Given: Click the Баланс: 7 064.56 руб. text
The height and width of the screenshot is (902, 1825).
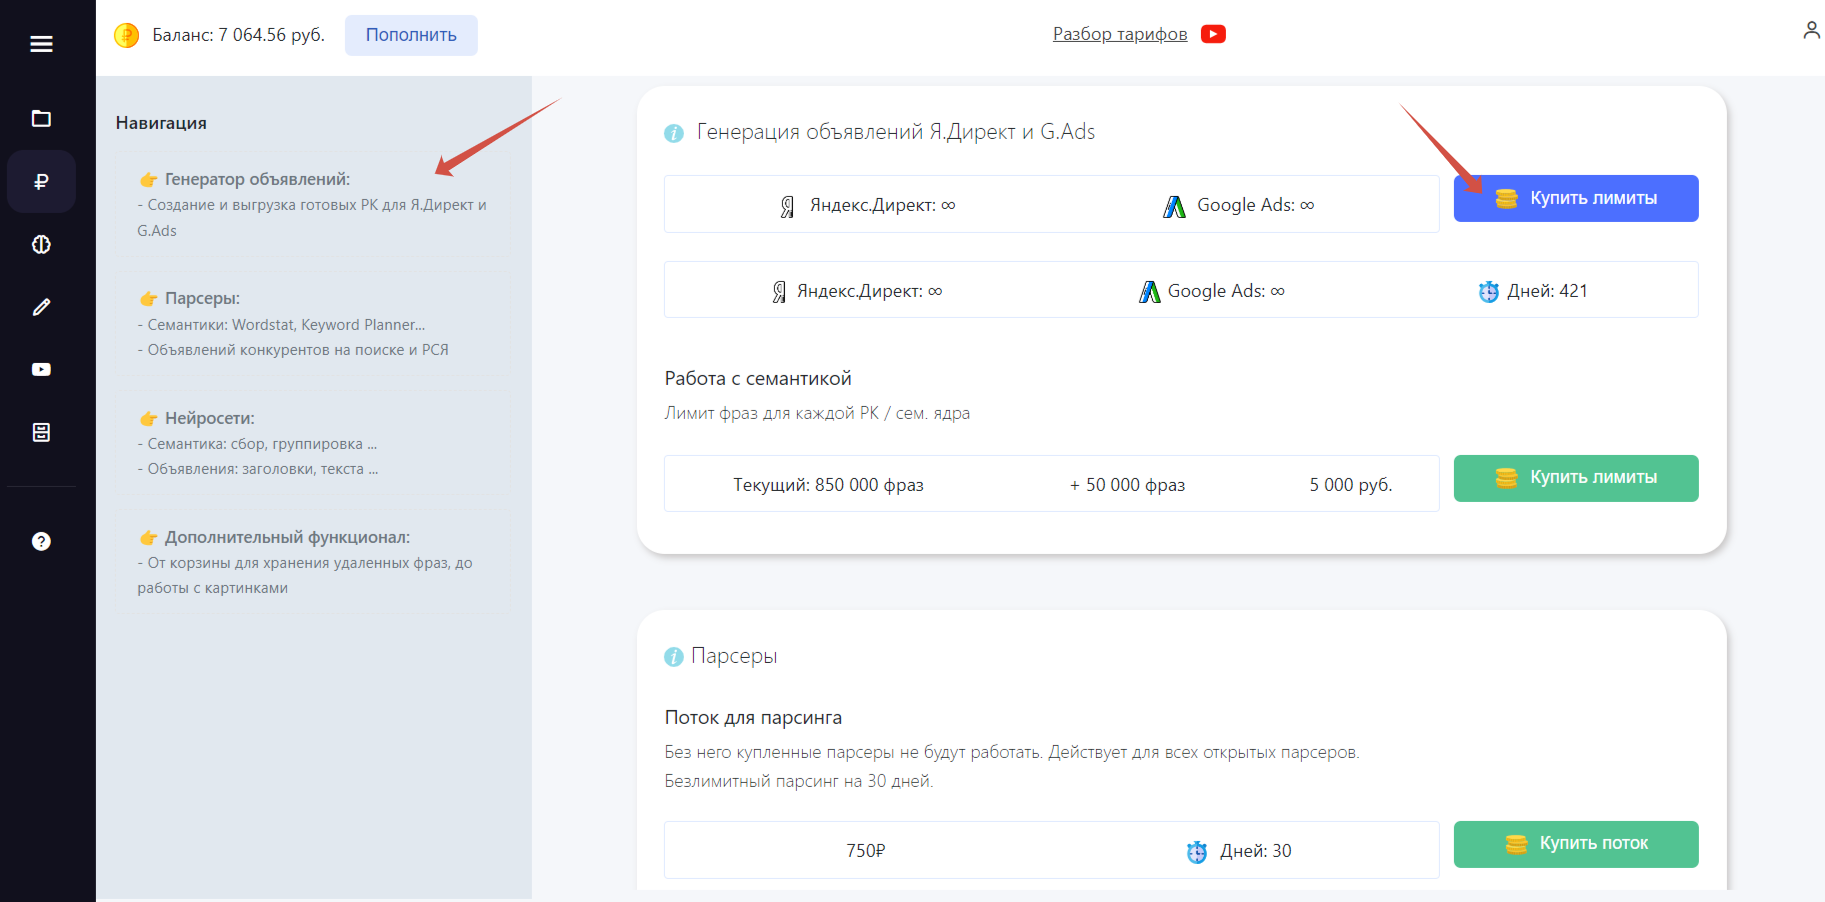Looking at the screenshot, I should pos(239,35).
